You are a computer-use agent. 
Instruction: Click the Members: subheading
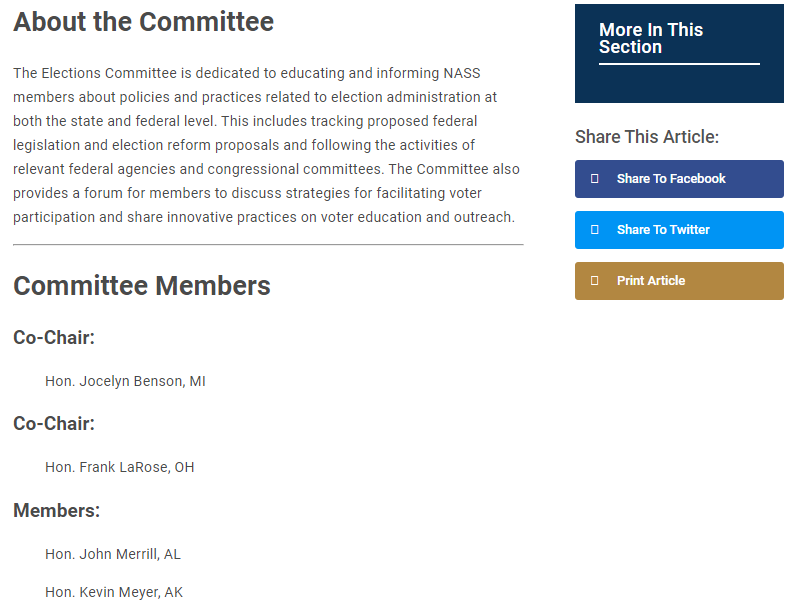[x=57, y=510]
